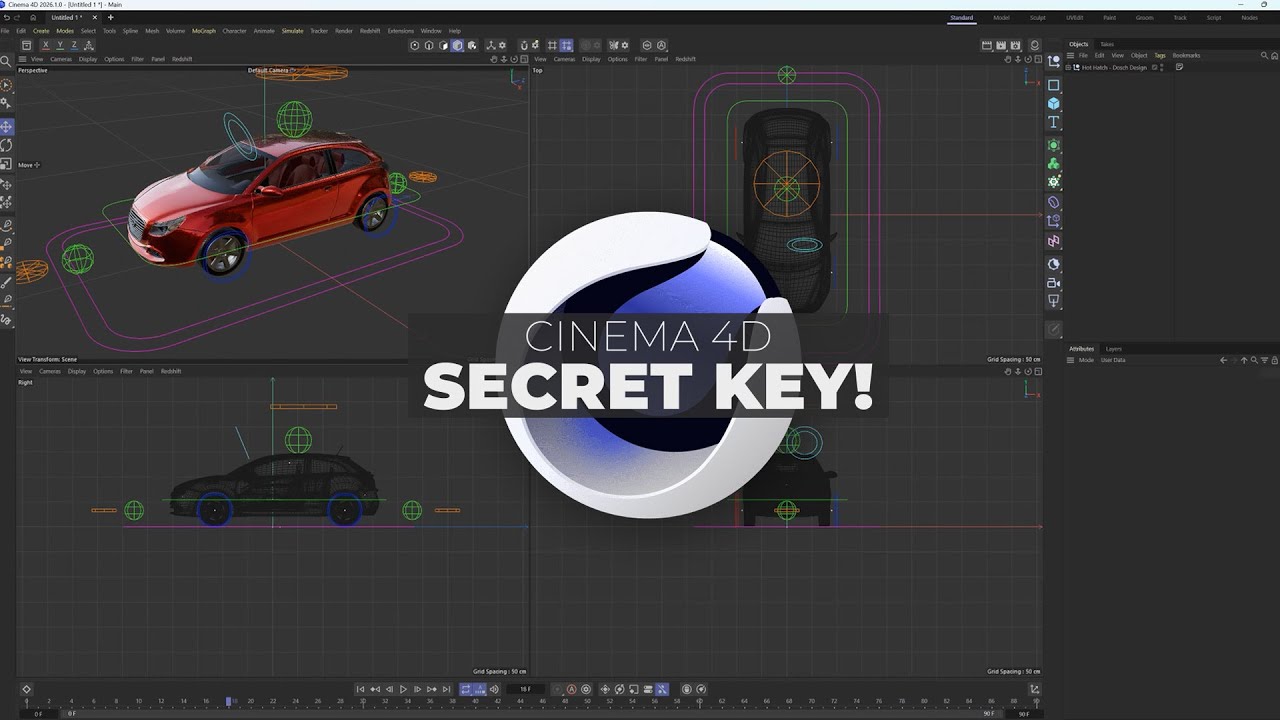Toggle Y axis lock
The width and height of the screenshot is (1280, 720).
coord(60,45)
